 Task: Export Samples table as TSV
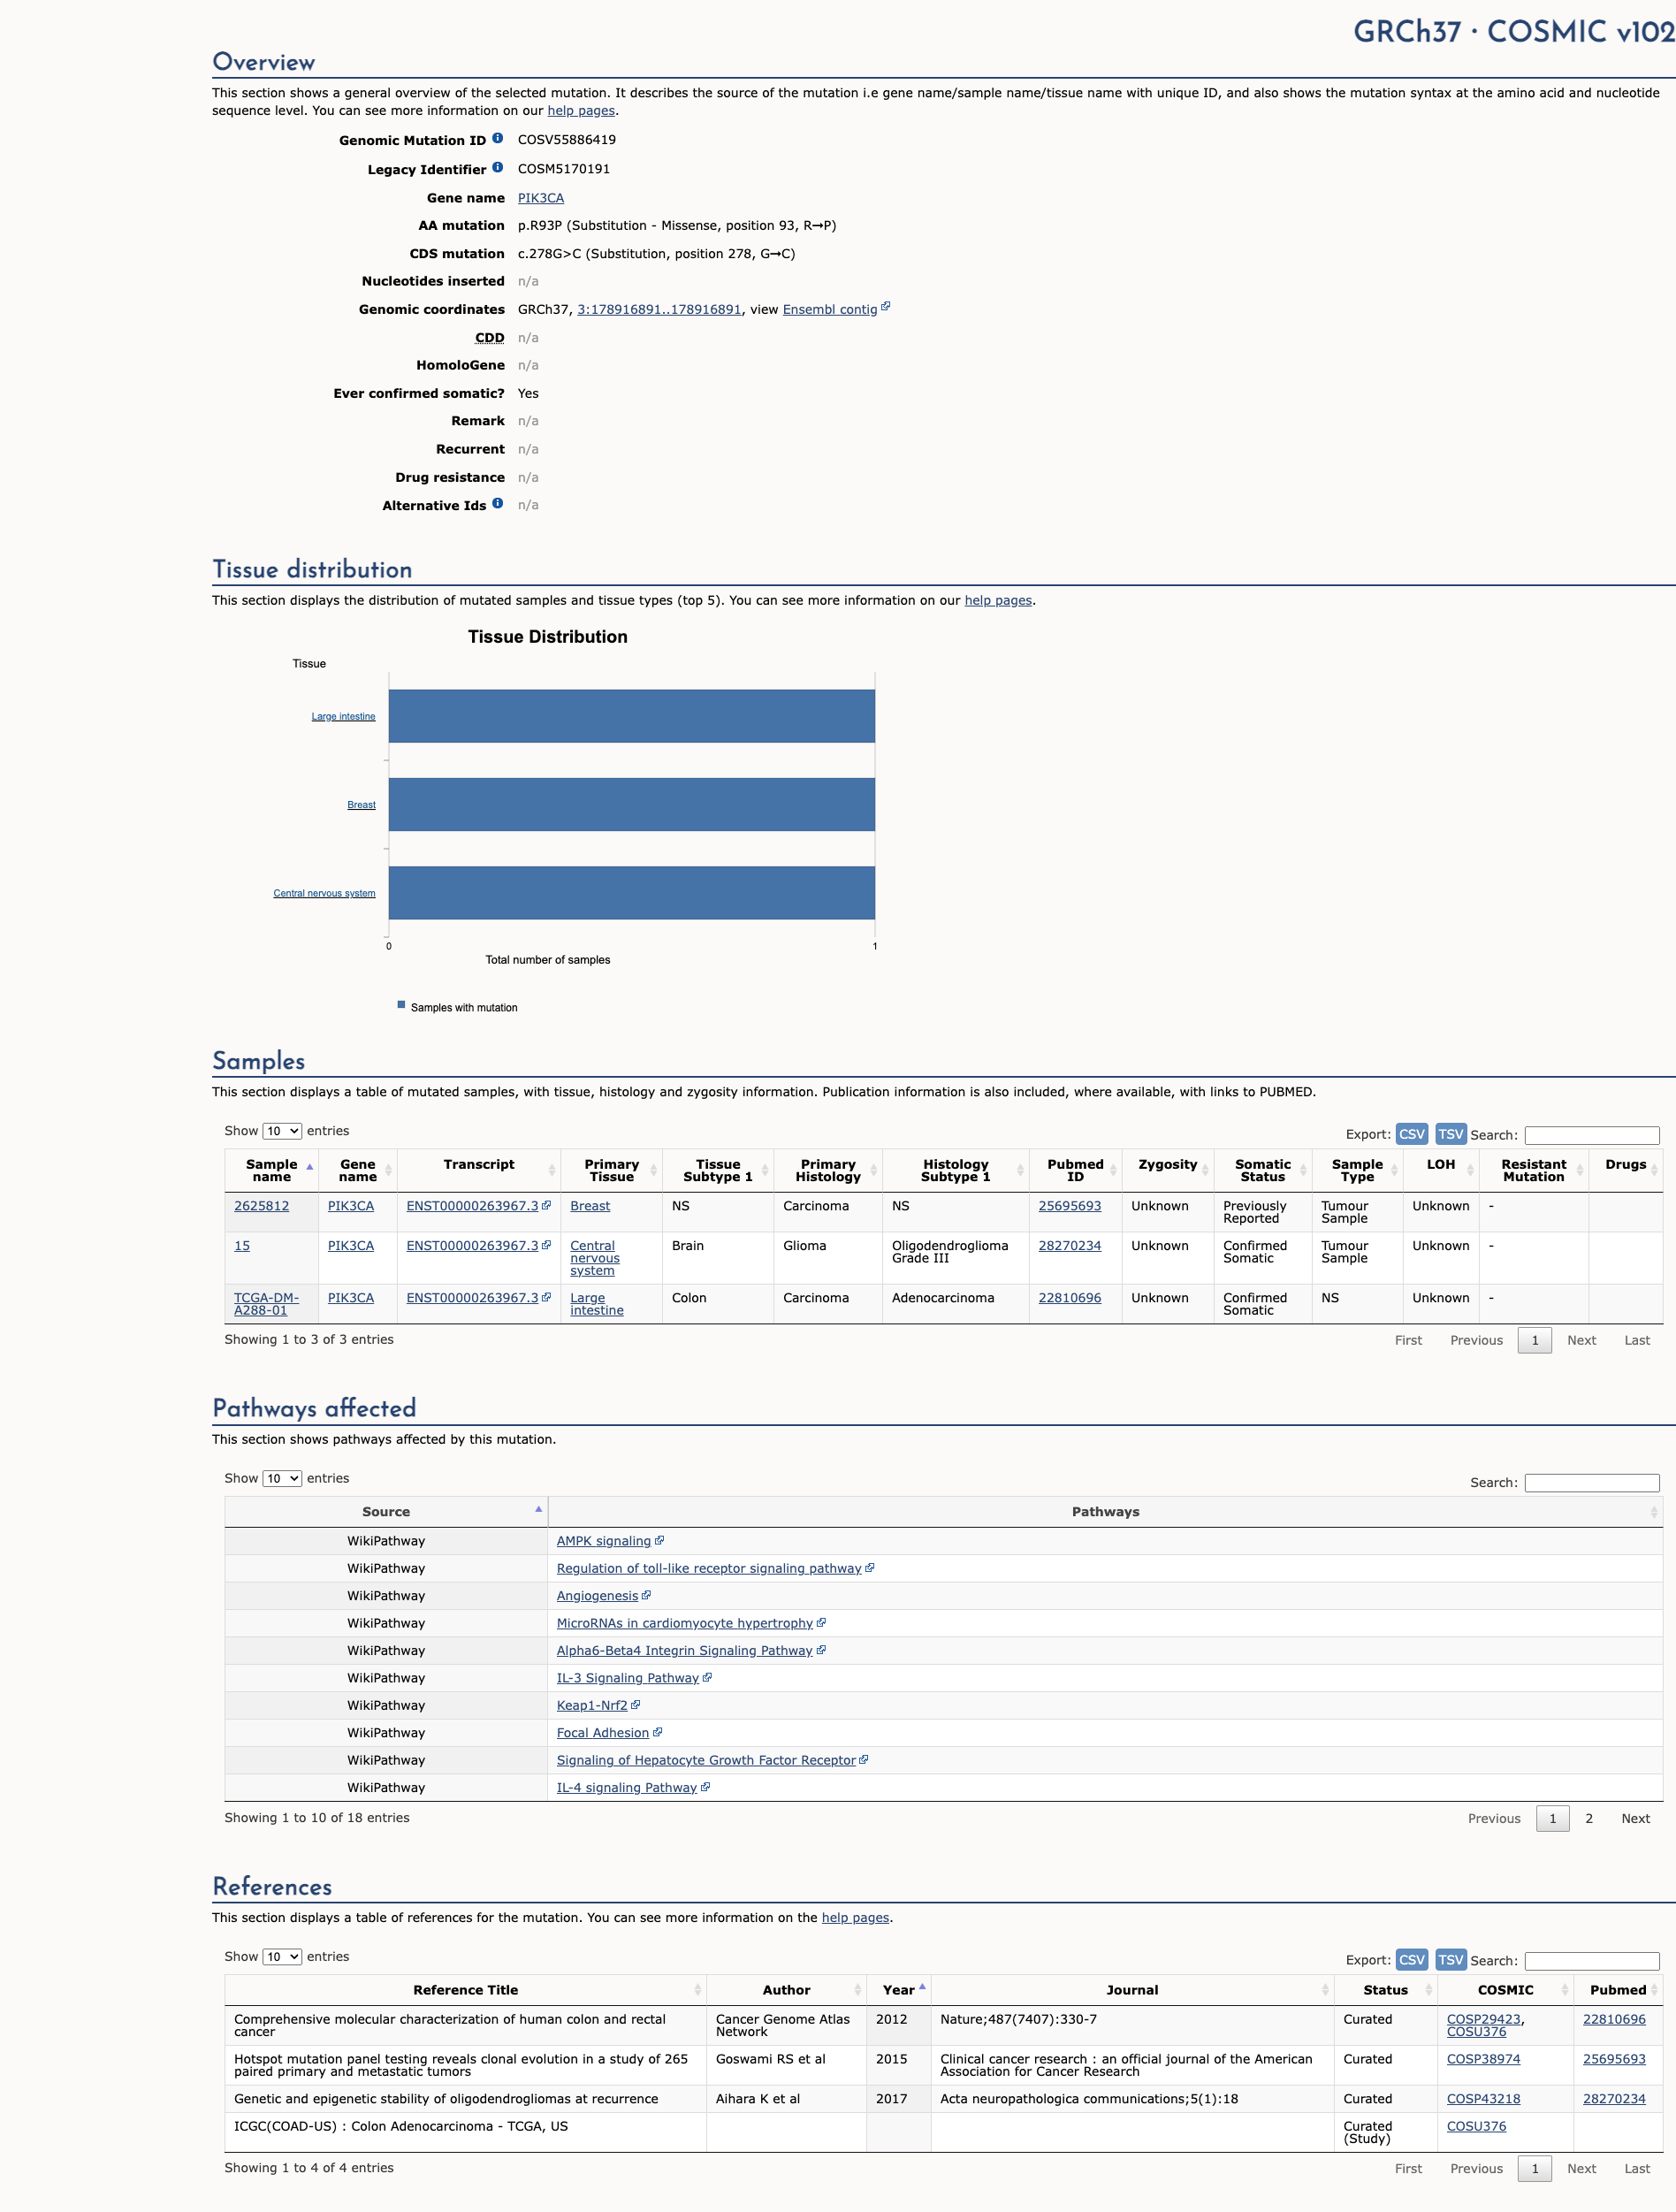point(1451,1134)
